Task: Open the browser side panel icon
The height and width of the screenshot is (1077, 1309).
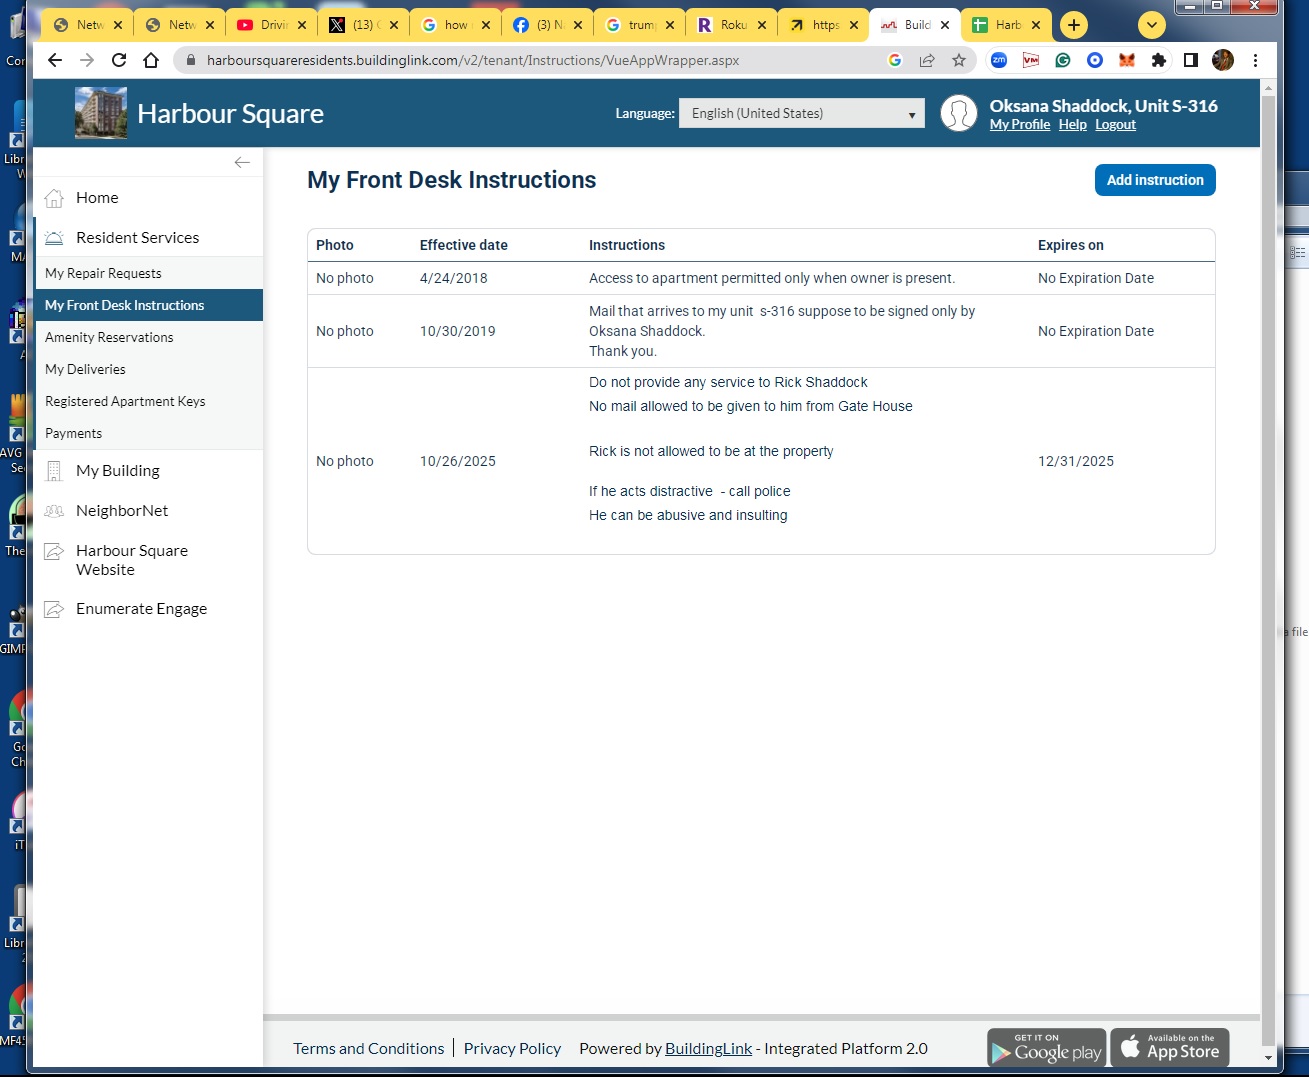Action: point(1190,60)
